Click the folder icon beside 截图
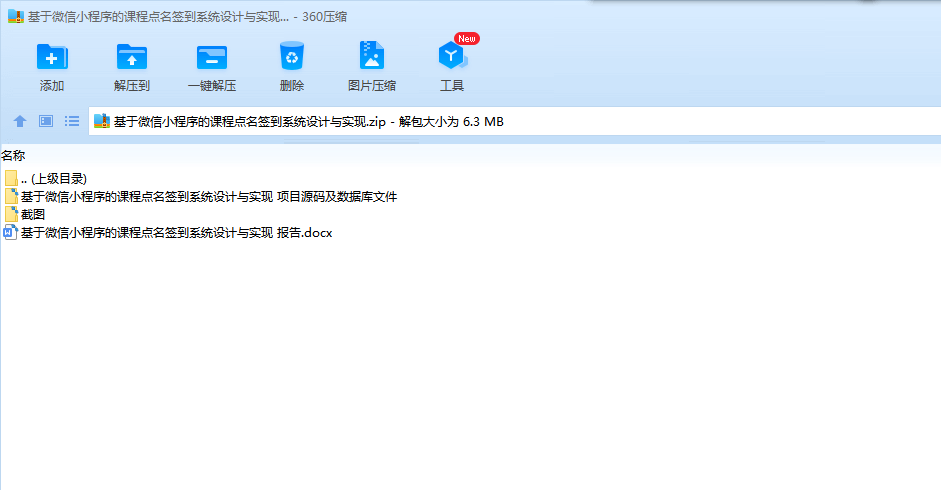The height and width of the screenshot is (490, 941). tap(11, 214)
